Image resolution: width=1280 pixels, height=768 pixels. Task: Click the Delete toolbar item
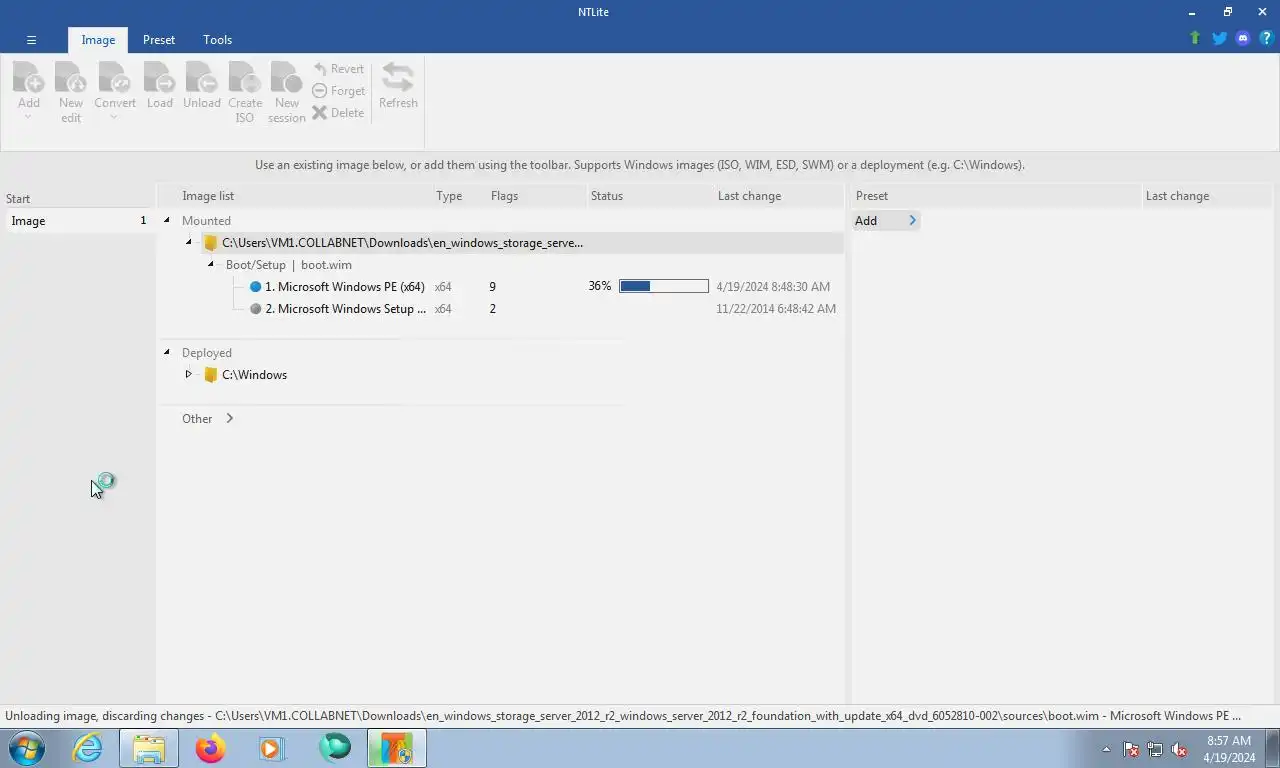click(x=338, y=113)
